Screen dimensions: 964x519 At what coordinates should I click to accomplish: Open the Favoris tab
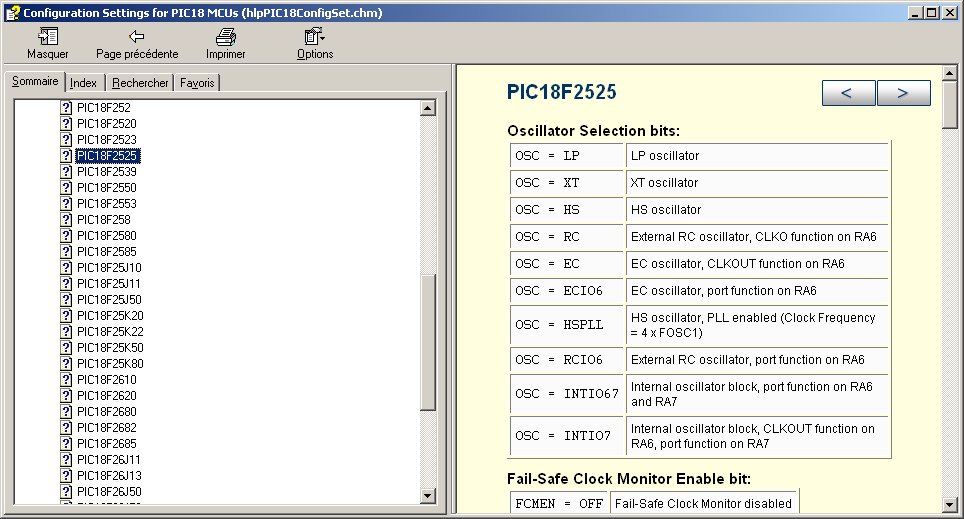(197, 82)
